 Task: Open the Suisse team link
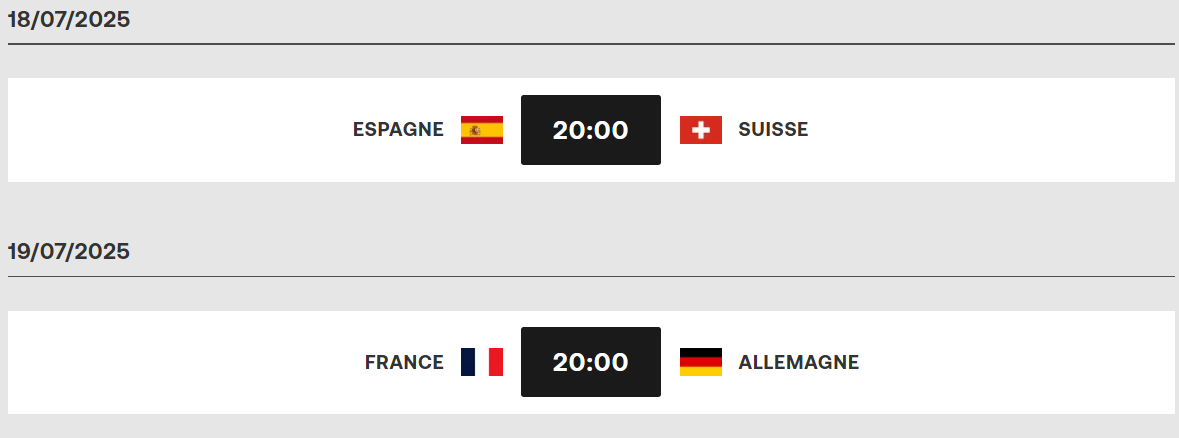[x=773, y=130]
